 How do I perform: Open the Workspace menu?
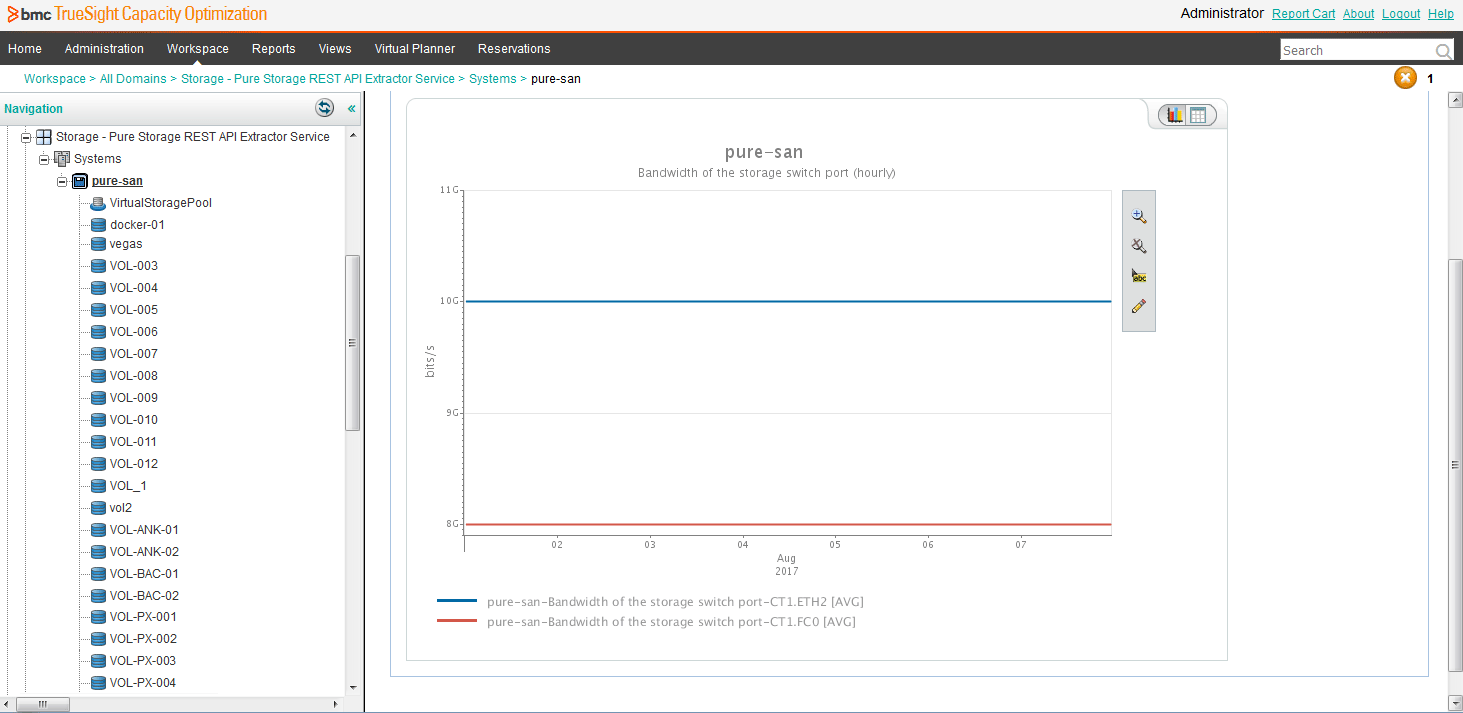[x=198, y=49]
